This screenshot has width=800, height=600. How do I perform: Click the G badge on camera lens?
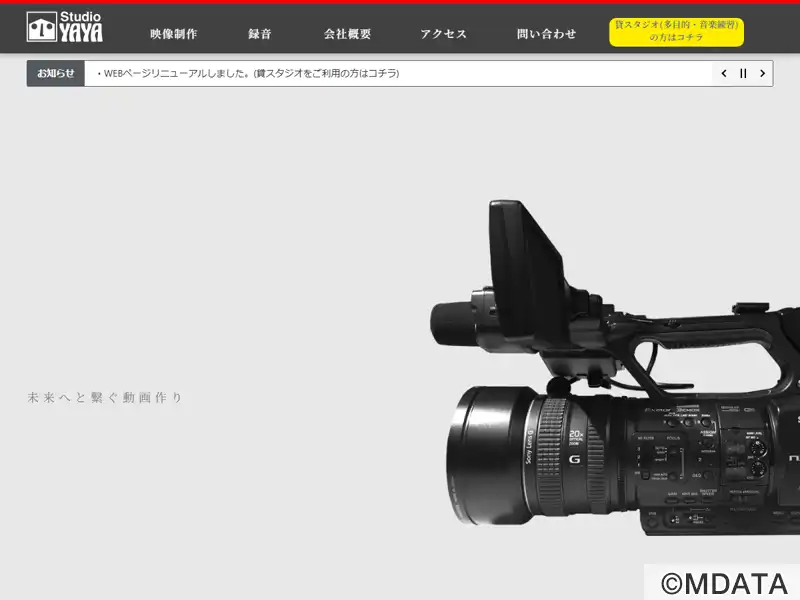574,459
